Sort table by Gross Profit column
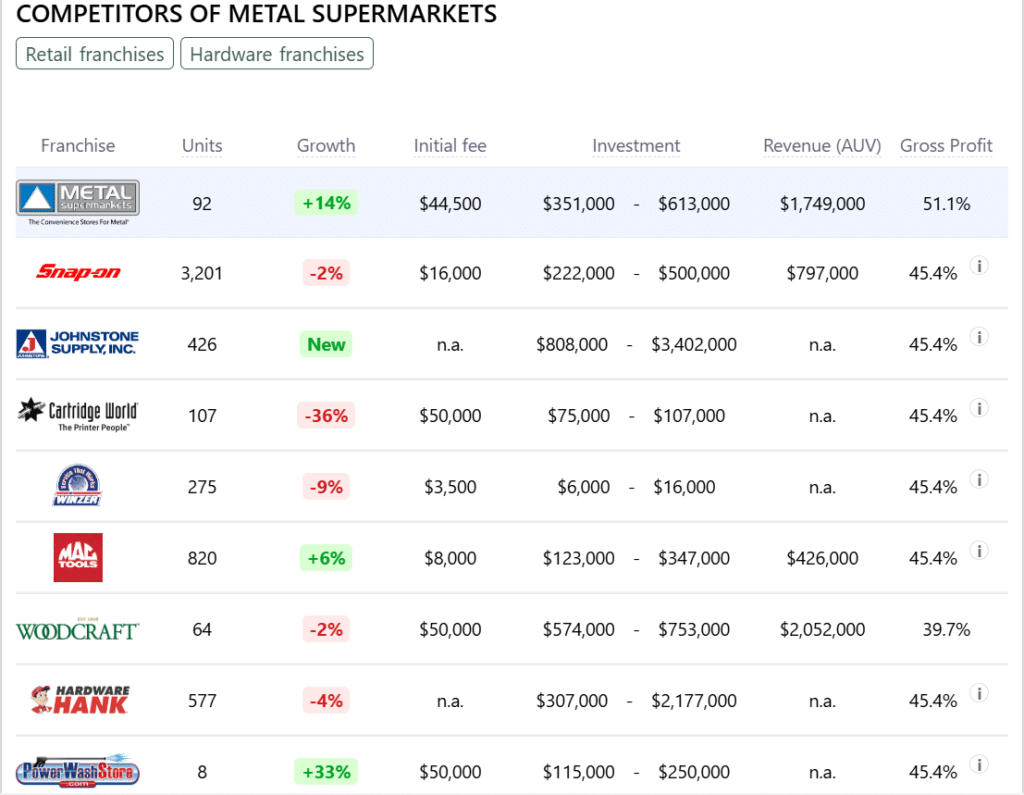1024x795 pixels. click(x=946, y=146)
